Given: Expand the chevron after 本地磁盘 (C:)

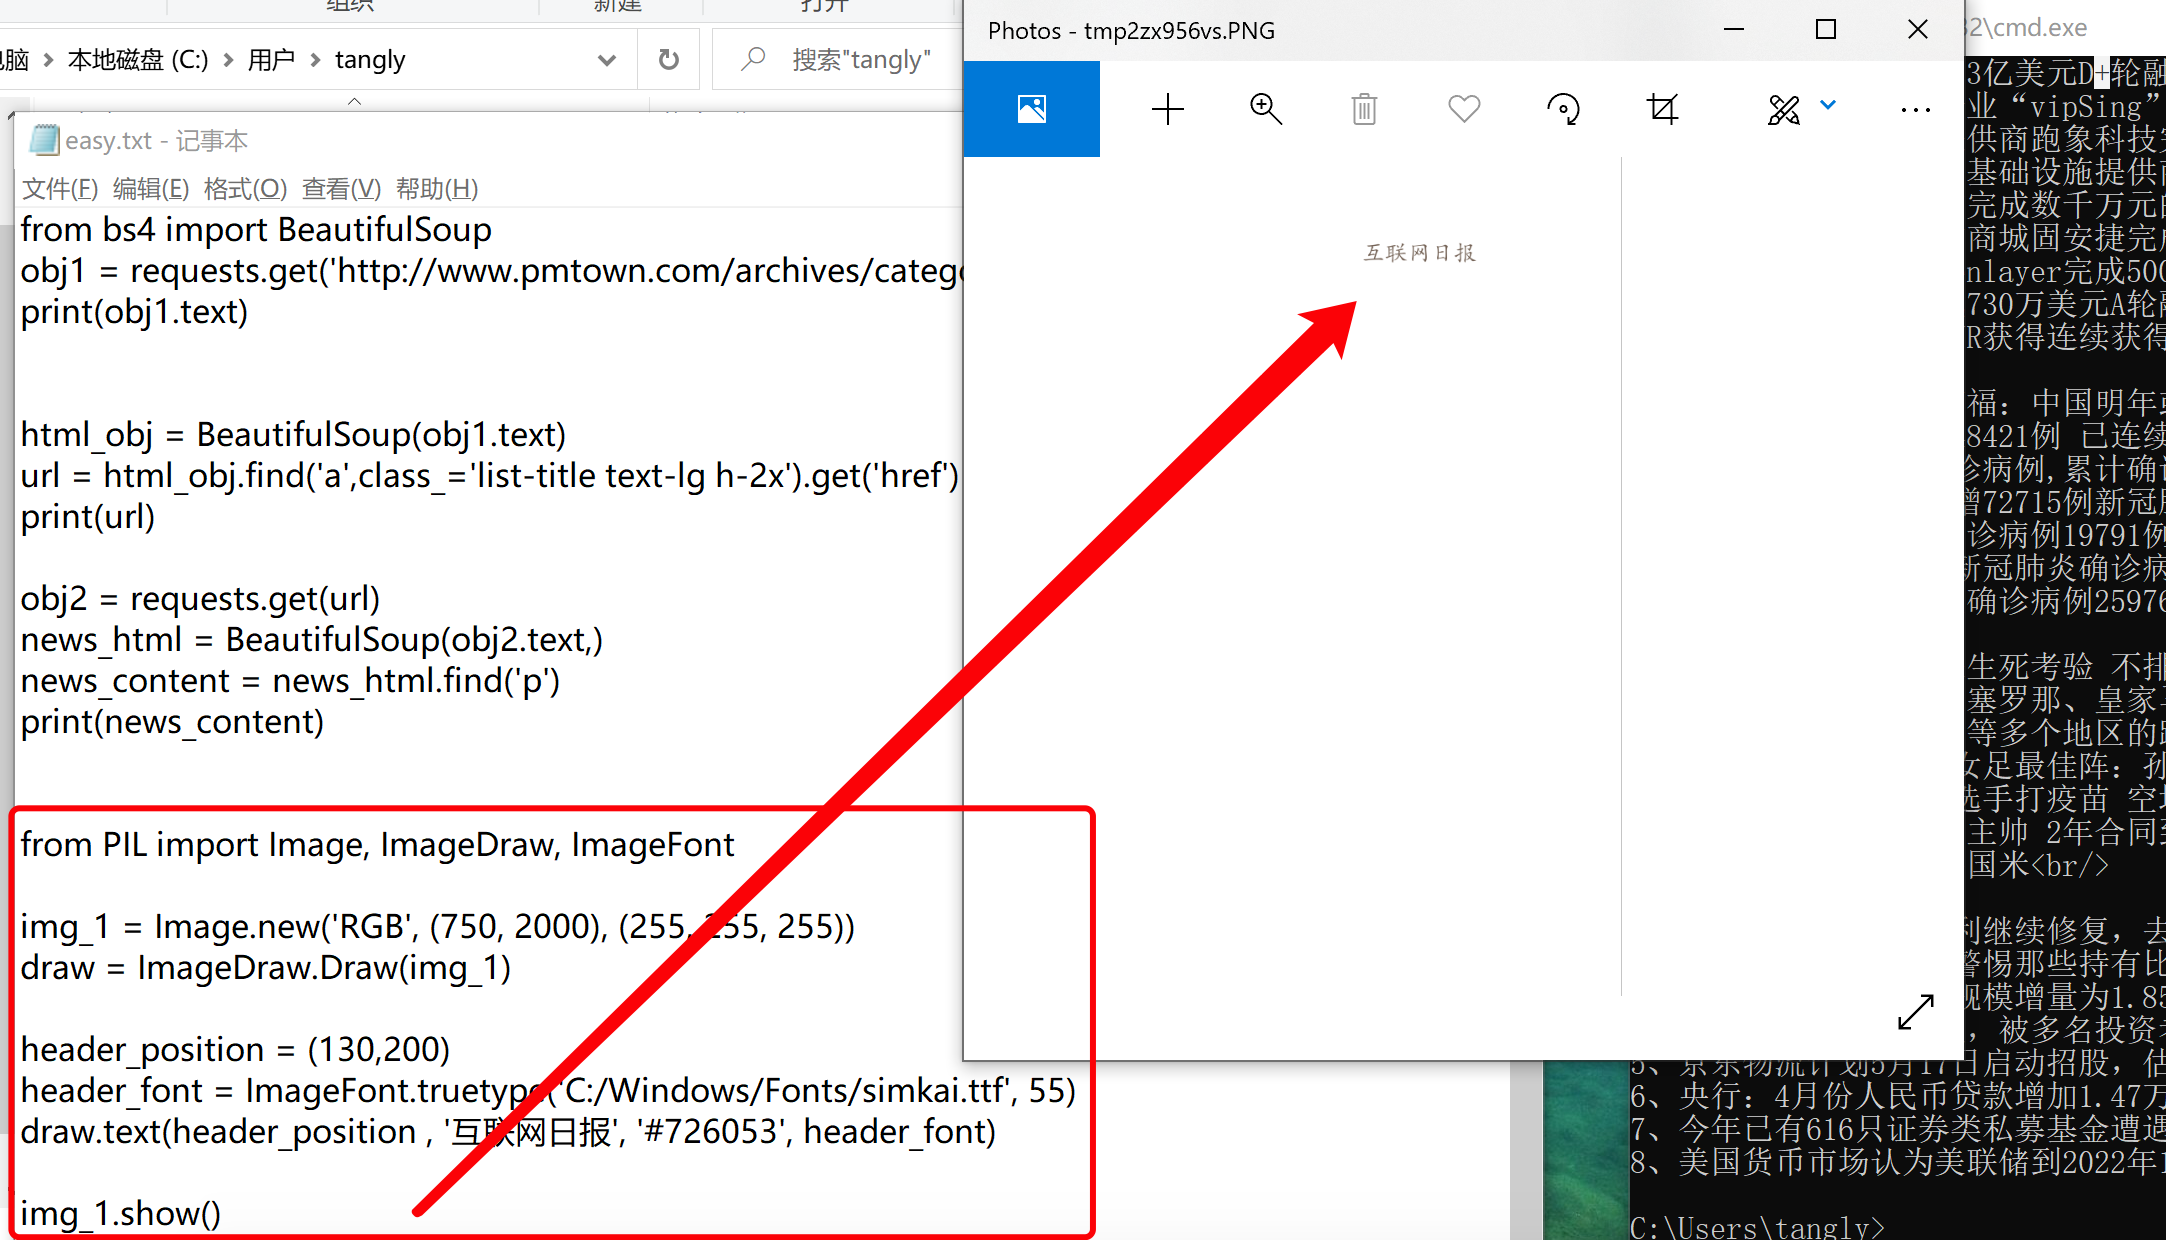Looking at the screenshot, I should (x=228, y=60).
